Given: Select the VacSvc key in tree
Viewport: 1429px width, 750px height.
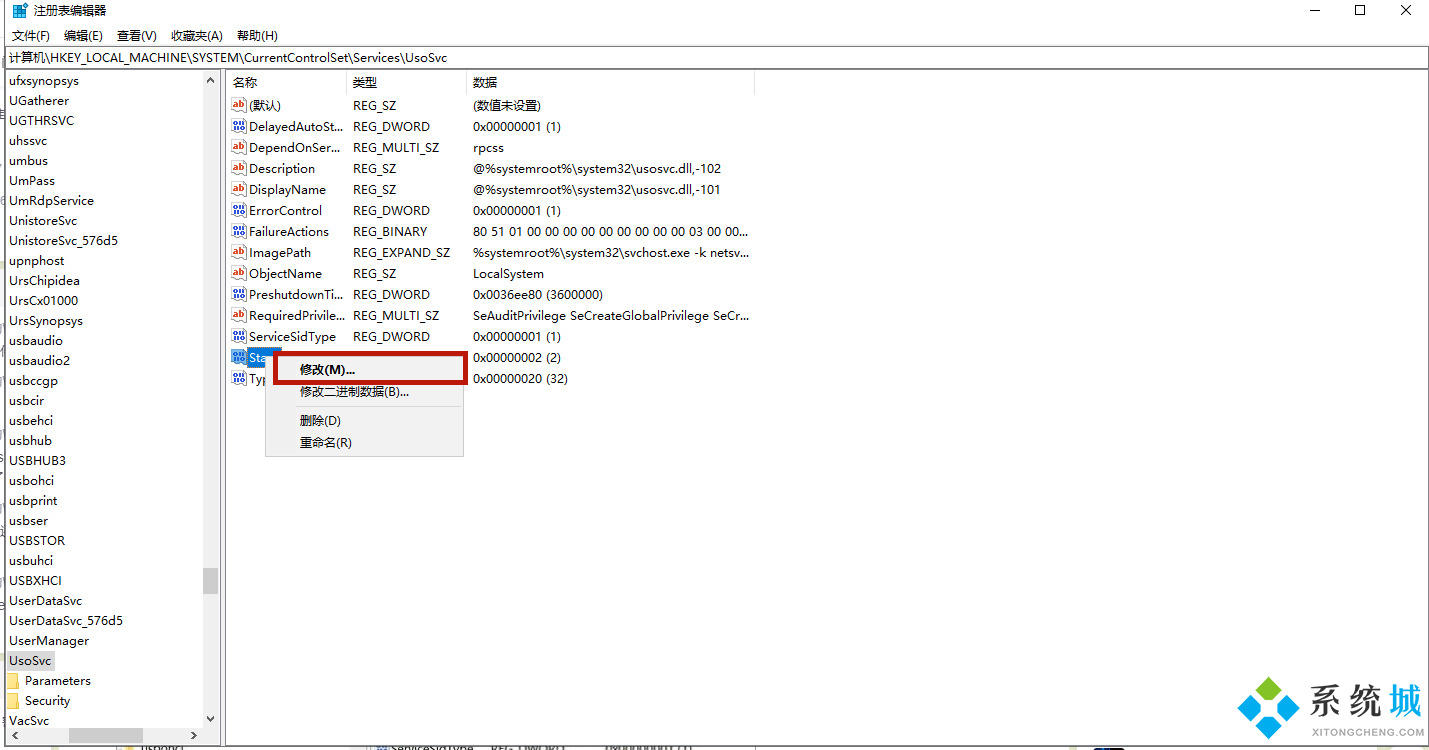Looking at the screenshot, I should click(x=29, y=721).
